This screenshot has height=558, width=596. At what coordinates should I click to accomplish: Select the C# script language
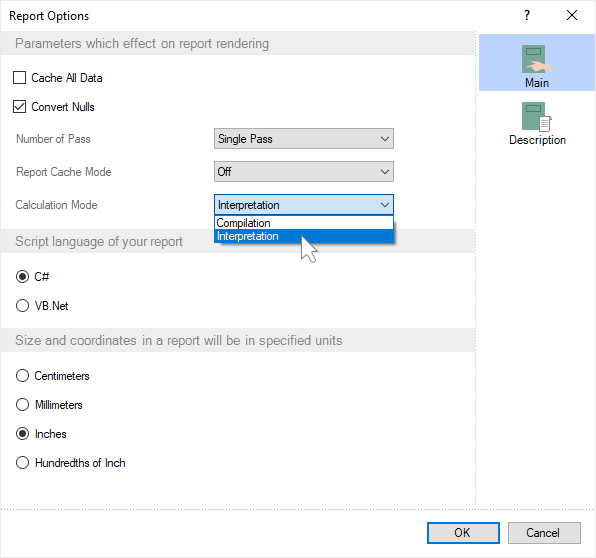(22, 276)
